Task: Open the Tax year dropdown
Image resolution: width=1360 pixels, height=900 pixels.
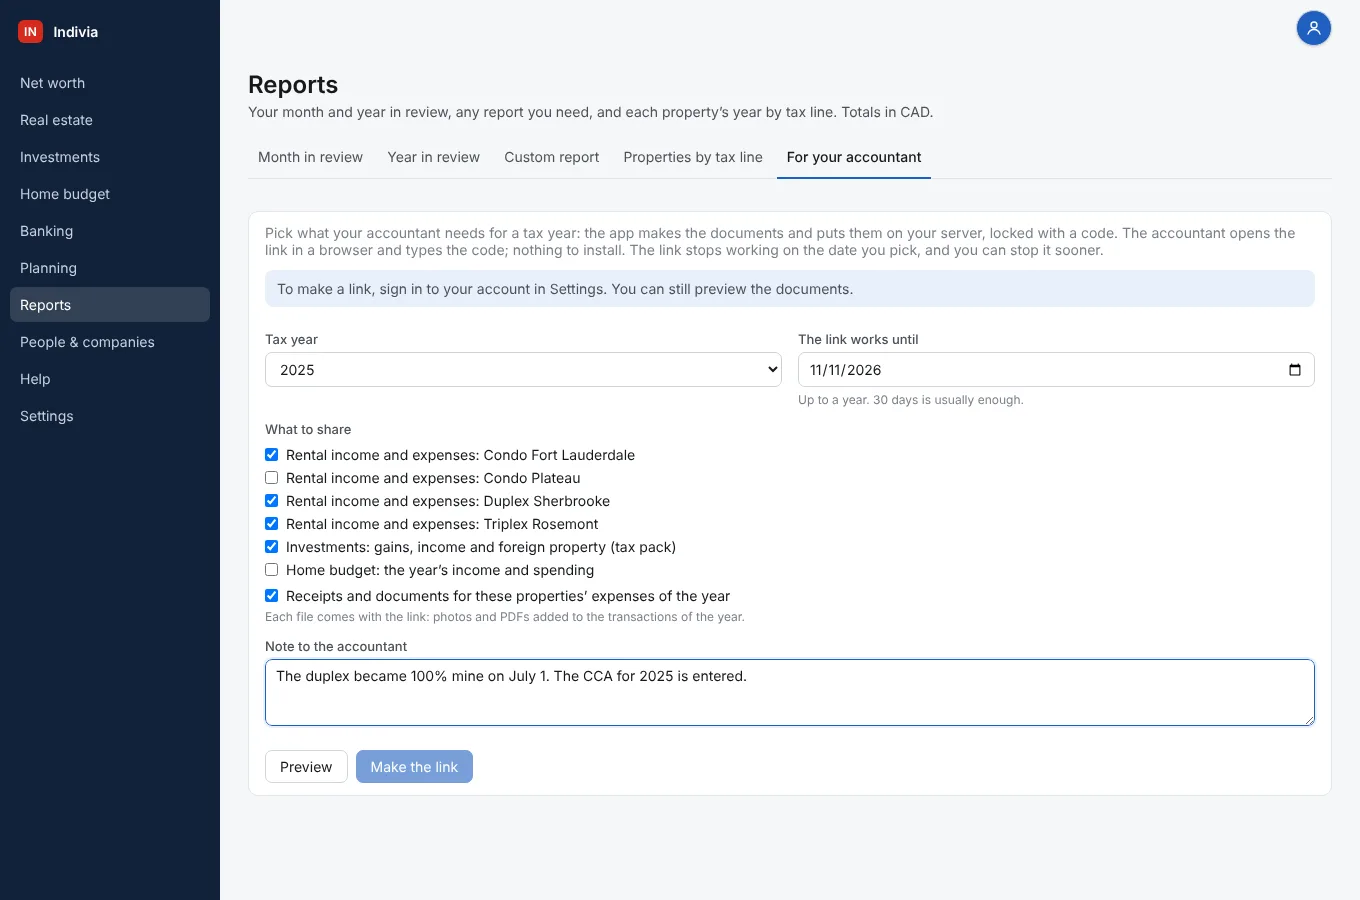Action: (523, 370)
